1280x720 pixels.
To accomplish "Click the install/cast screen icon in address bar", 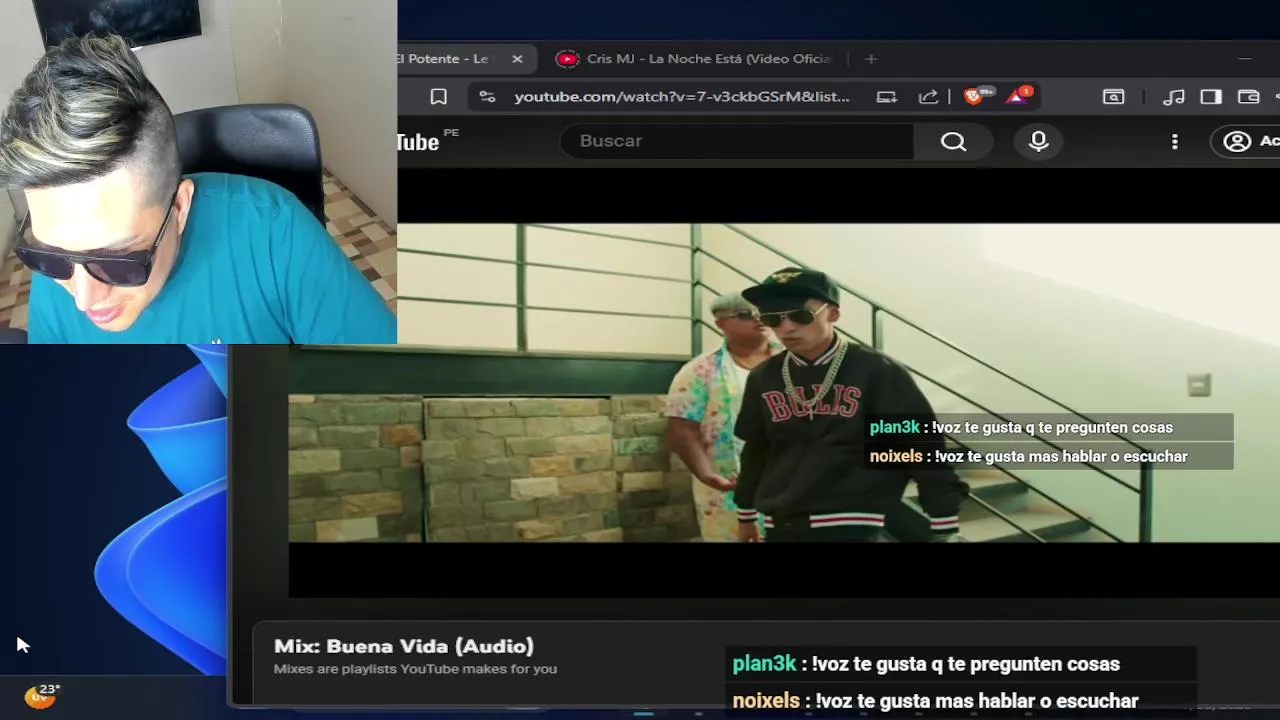I will point(886,97).
